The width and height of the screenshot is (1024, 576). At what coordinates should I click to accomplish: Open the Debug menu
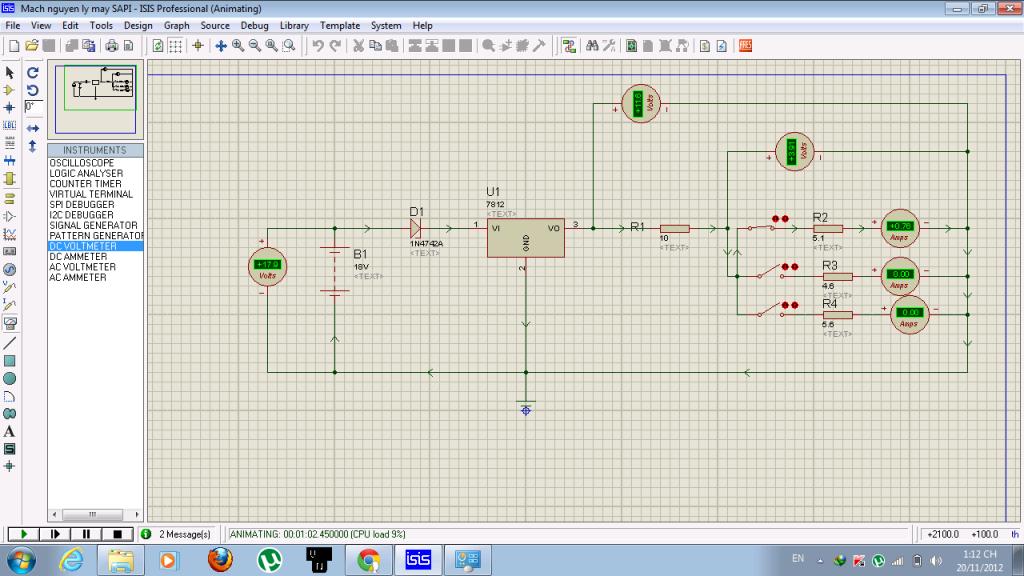[254, 25]
